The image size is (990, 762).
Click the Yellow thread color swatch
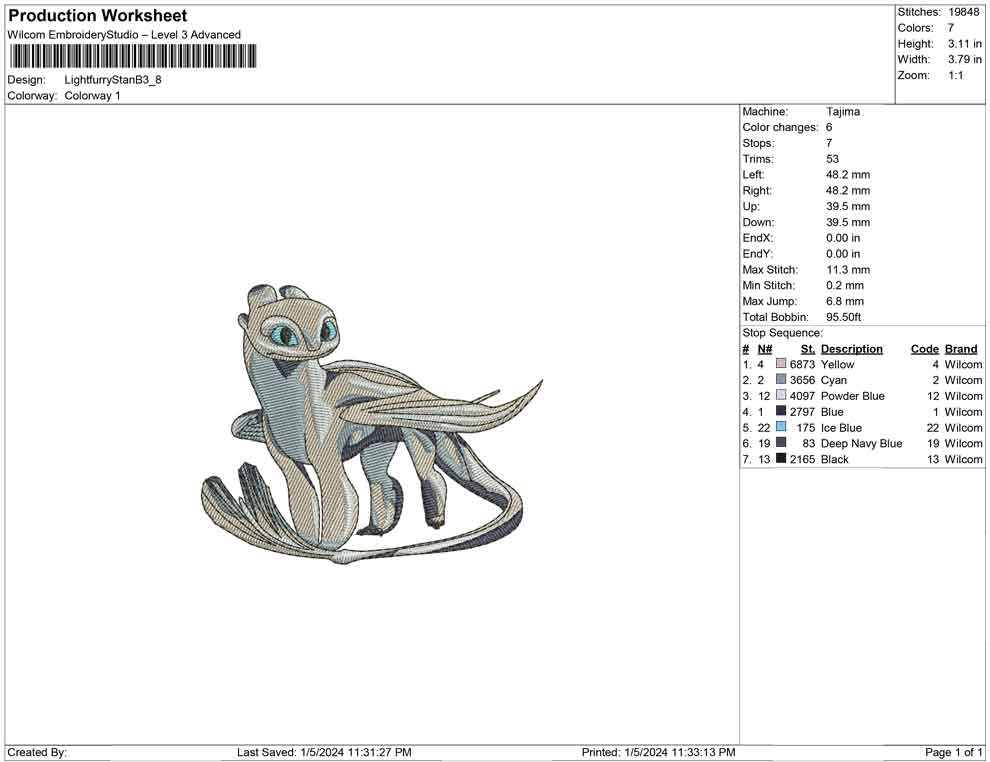point(781,364)
